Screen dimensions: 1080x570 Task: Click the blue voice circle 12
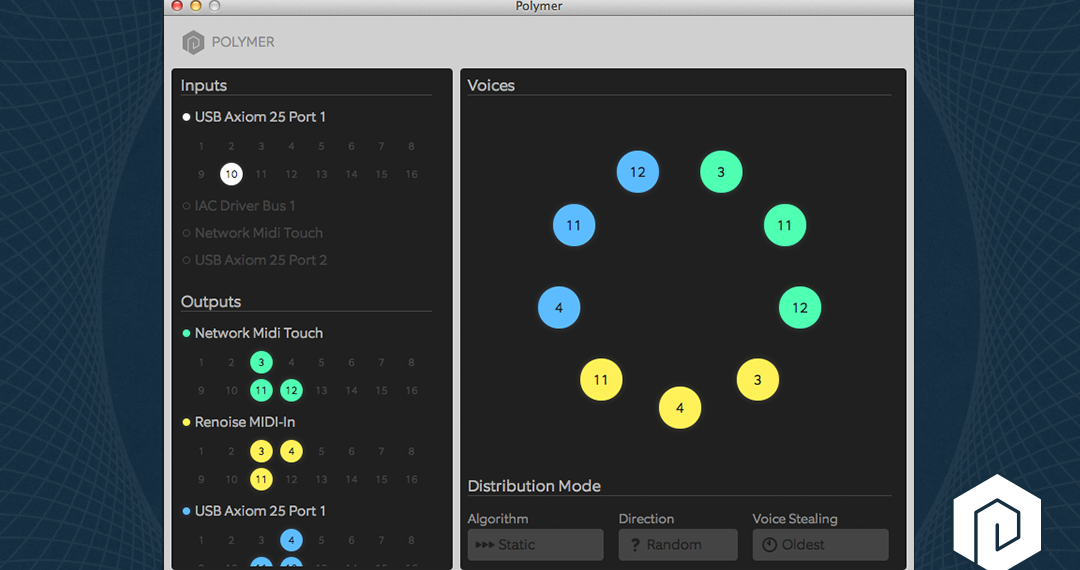click(x=638, y=172)
